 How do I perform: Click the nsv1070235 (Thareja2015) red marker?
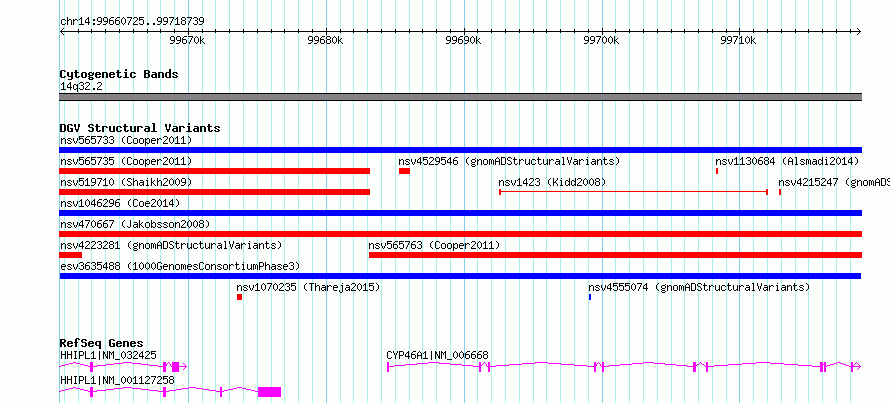[x=240, y=297]
